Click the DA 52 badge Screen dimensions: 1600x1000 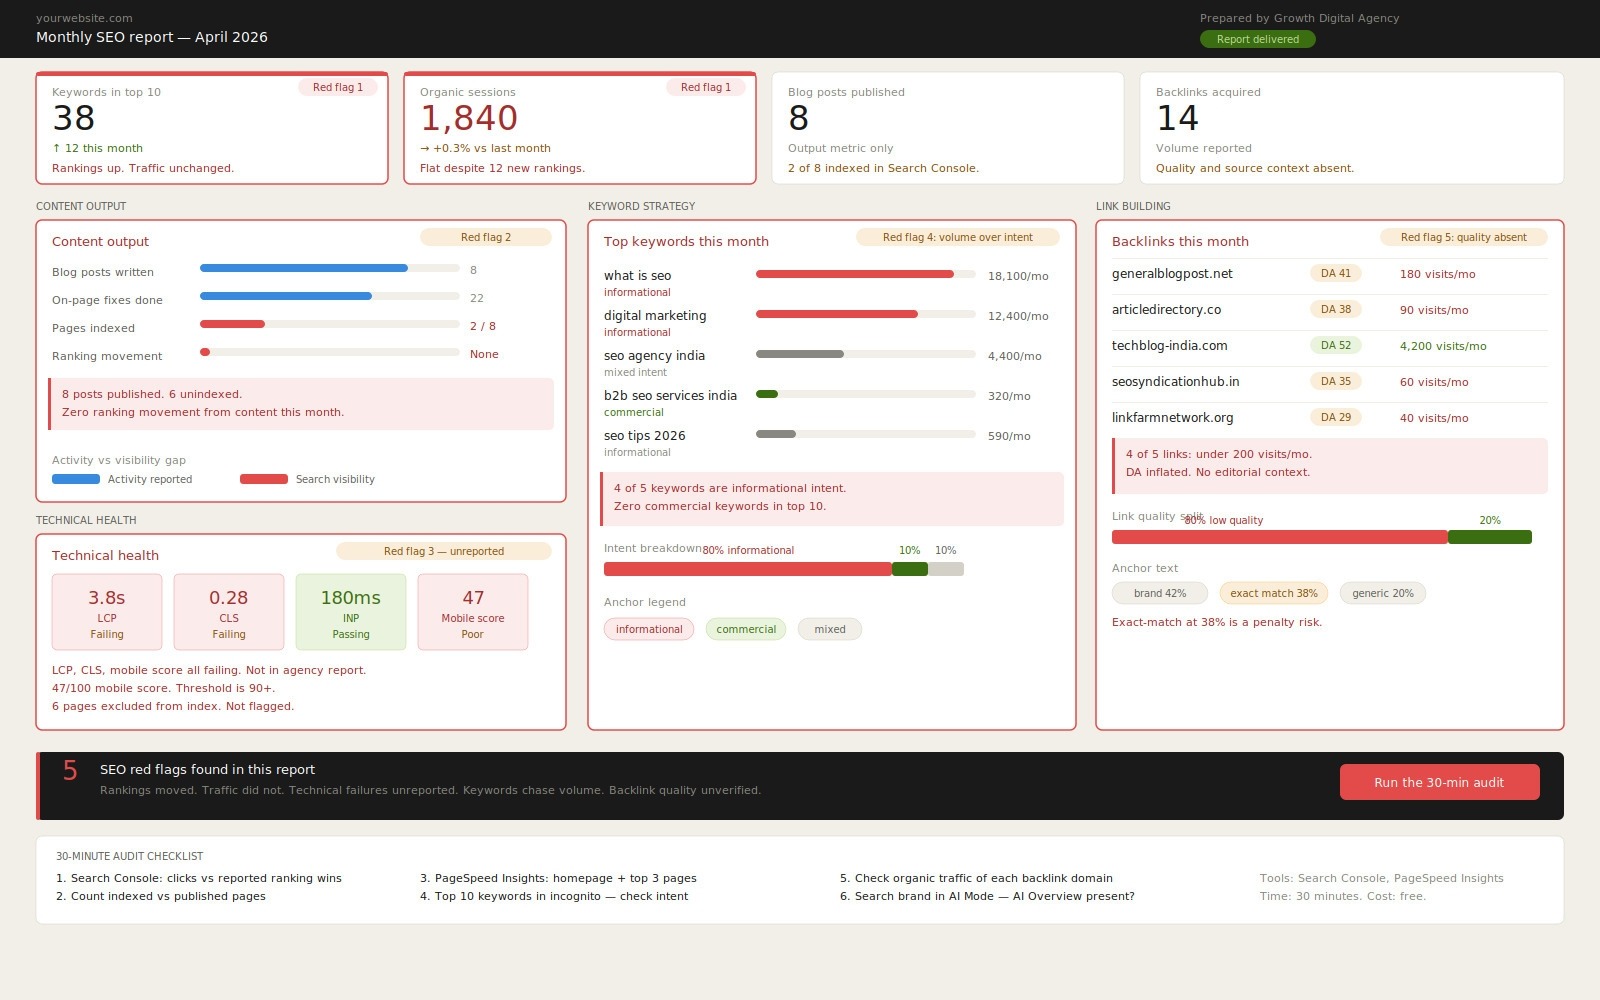(1336, 345)
